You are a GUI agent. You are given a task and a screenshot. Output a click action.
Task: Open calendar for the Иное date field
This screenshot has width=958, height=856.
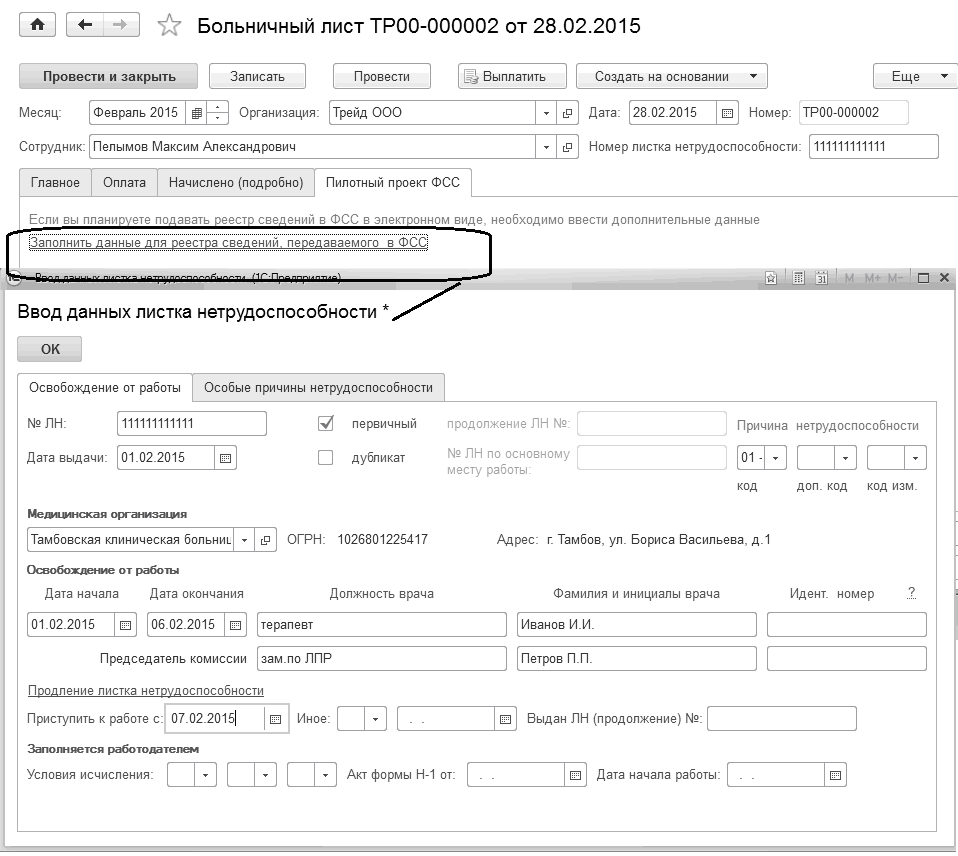(x=505, y=719)
